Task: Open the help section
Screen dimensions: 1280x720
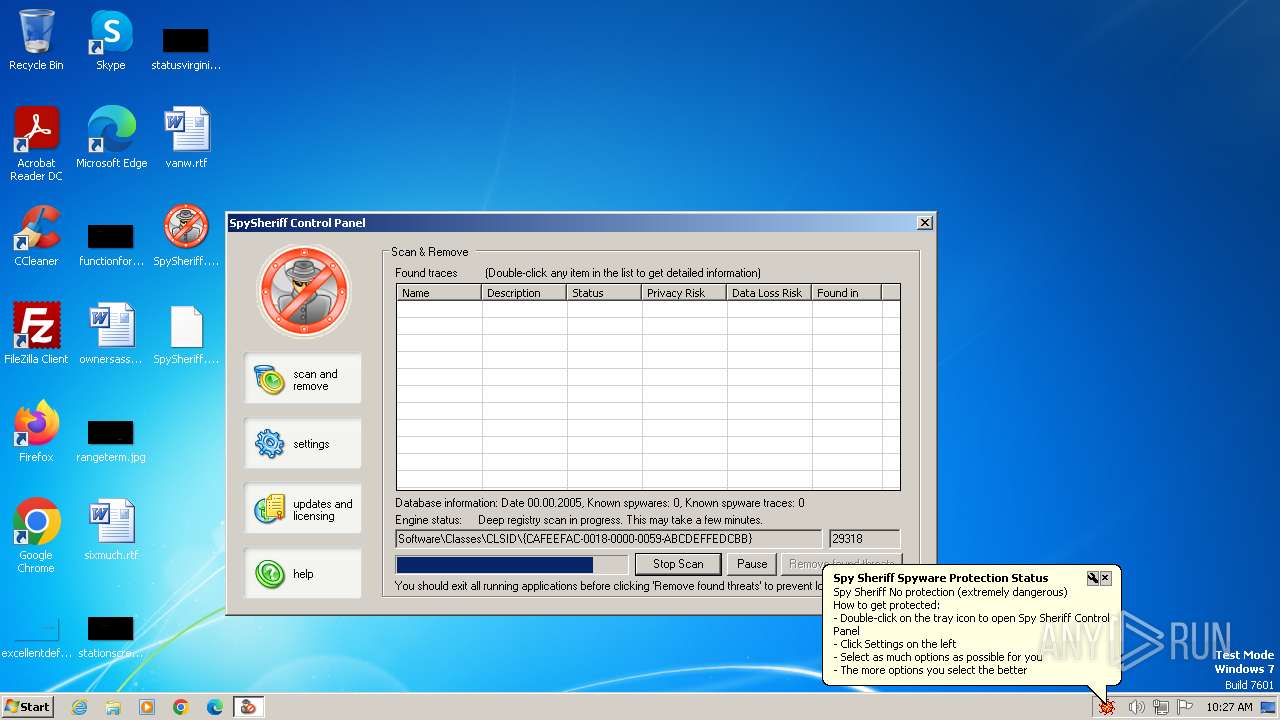Action: 303,574
